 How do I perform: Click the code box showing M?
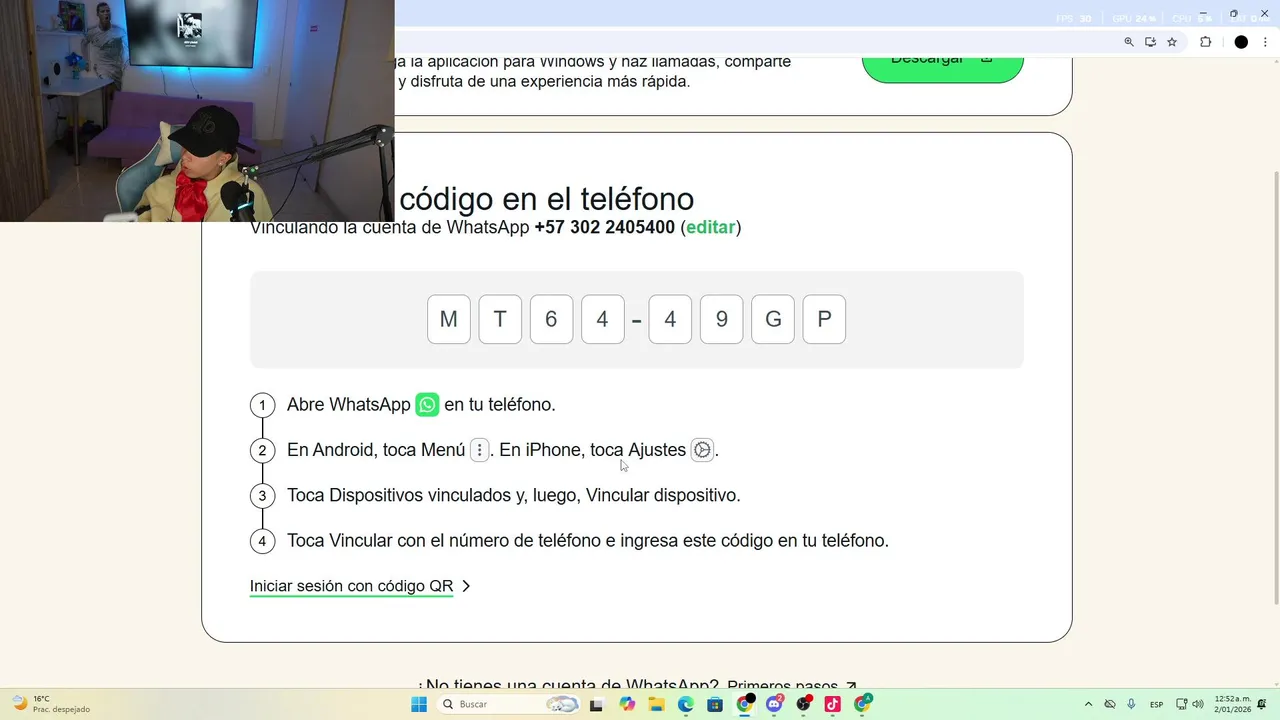(448, 319)
